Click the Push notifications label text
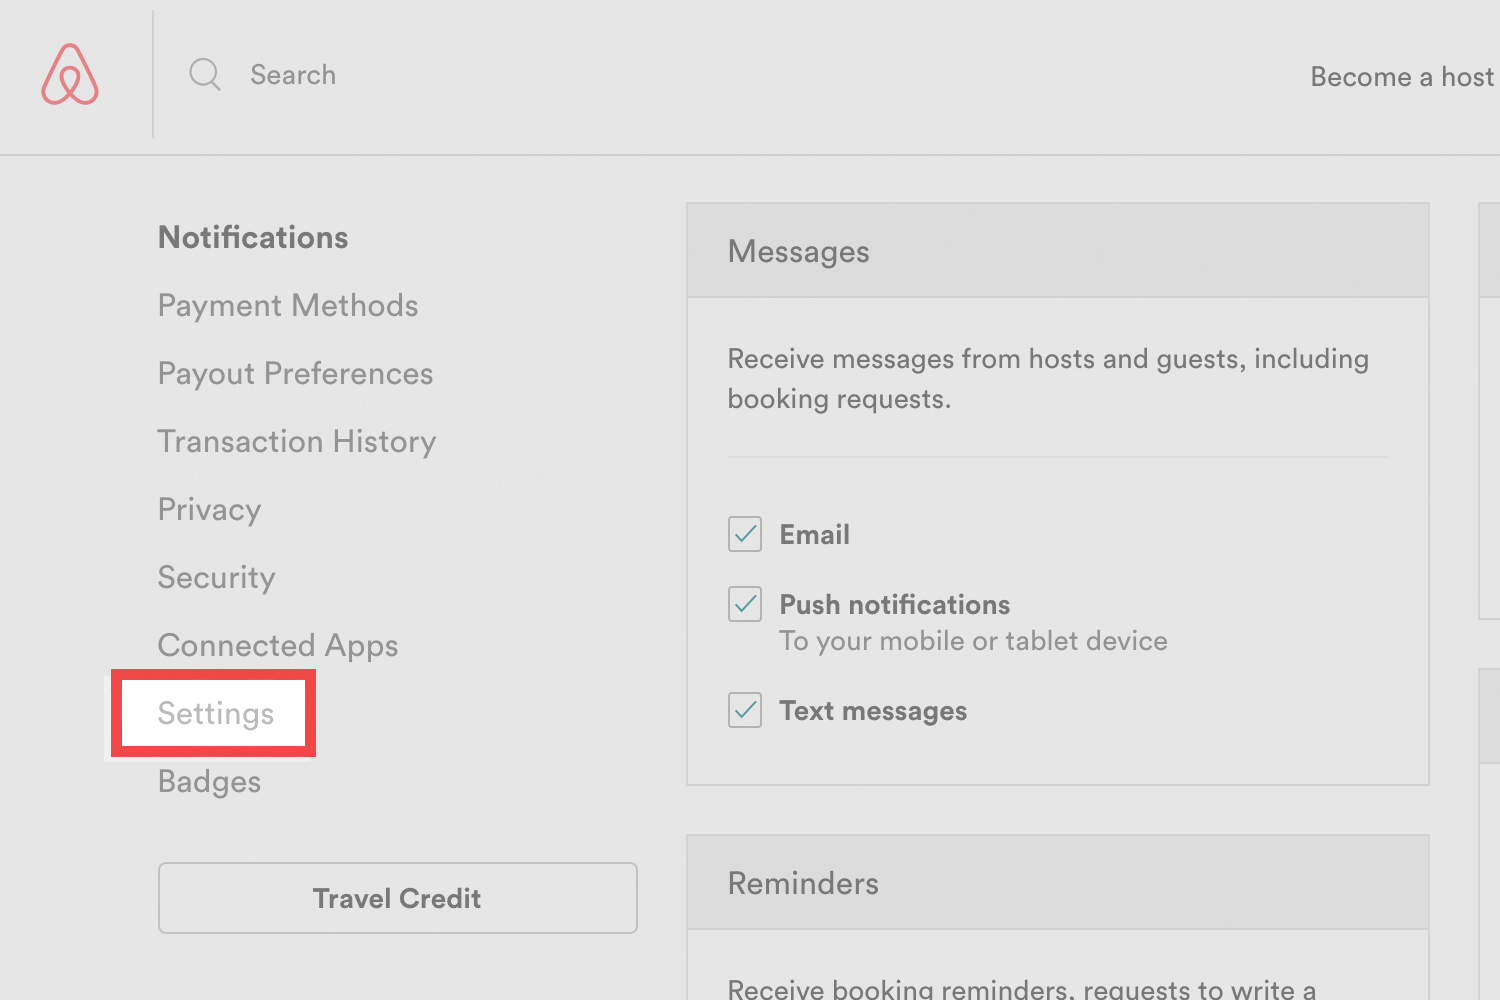Viewport: 1500px width, 1000px height. point(894,604)
